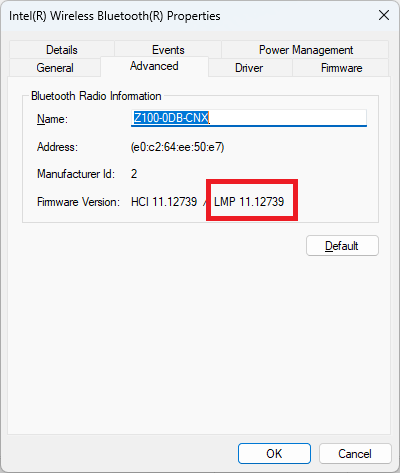Click the Name input field
Image resolution: width=400 pixels, height=473 pixels.
coord(249,118)
